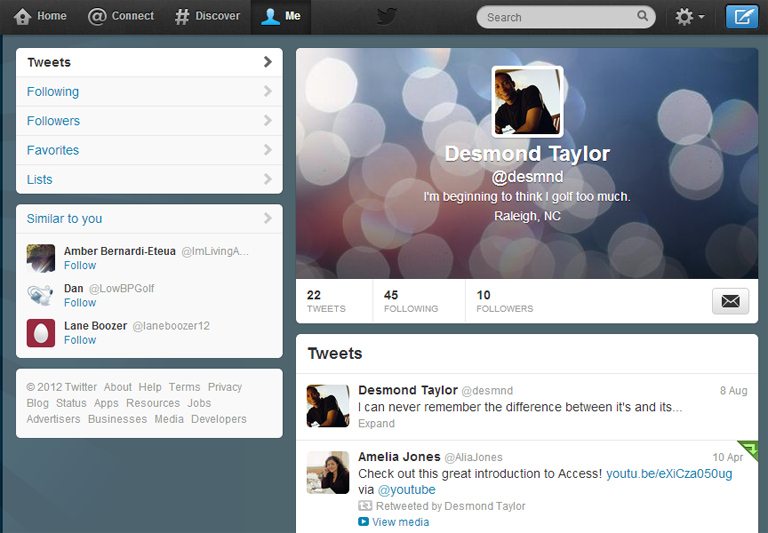The width and height of the screenshot is (768, 533).
Task: Open the Similar to you heading link
Action: (64, 218)
